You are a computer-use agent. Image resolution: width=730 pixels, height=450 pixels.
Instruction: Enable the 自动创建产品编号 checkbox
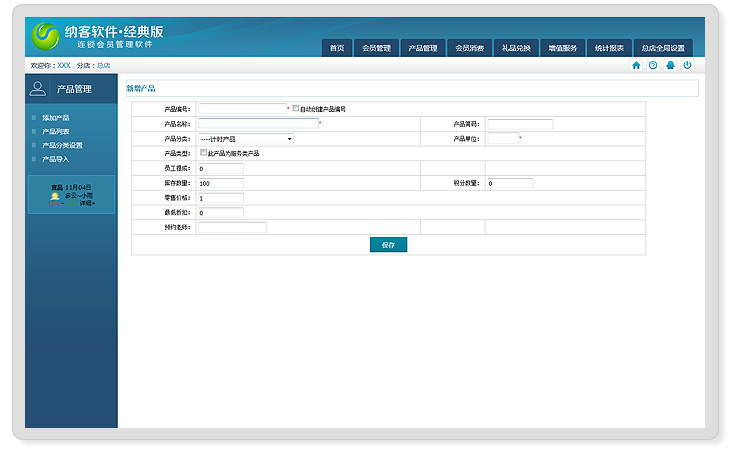point(296,108)
